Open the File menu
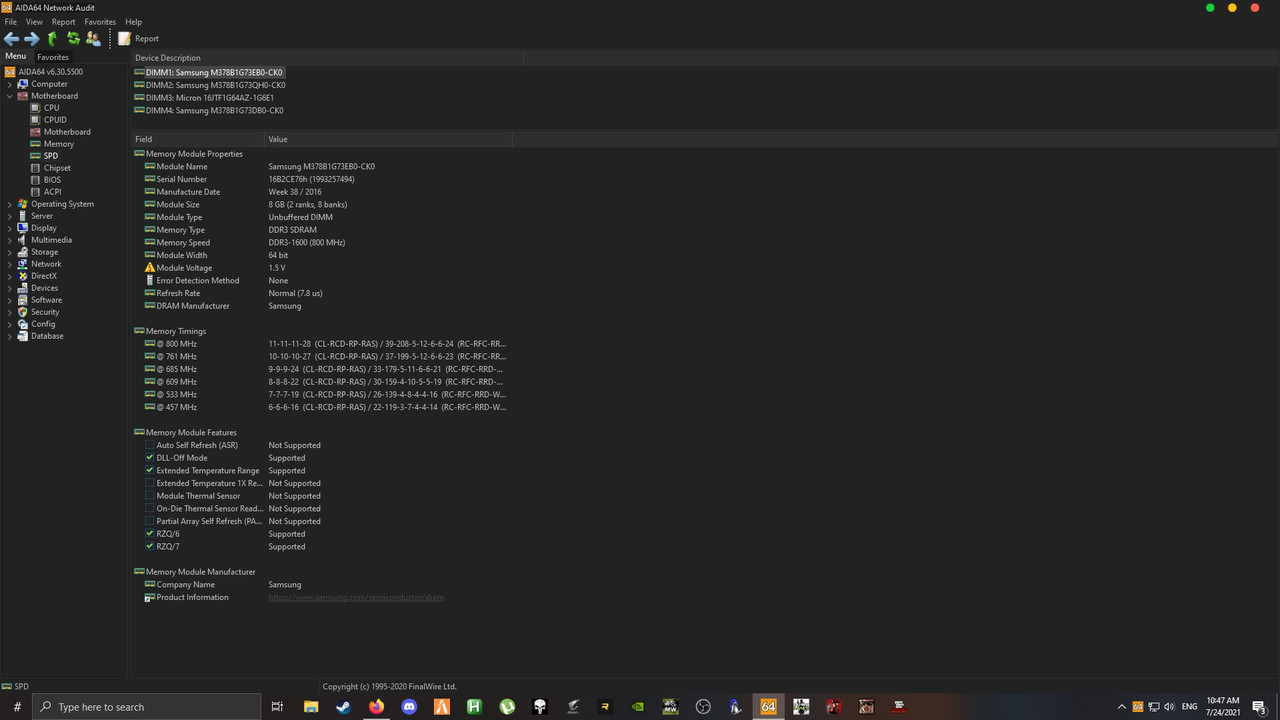This screenshot has width=1280, height=720. click(x=11, y=22)
